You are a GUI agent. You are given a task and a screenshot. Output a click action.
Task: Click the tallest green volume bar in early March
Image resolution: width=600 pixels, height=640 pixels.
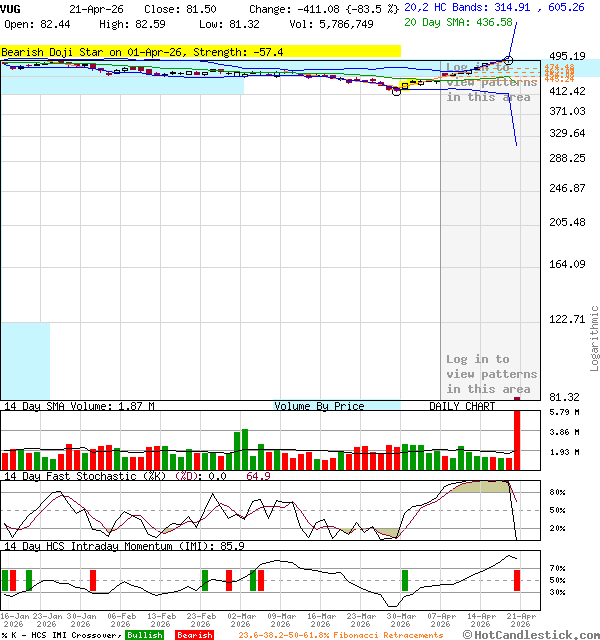[x=244, y=450]
